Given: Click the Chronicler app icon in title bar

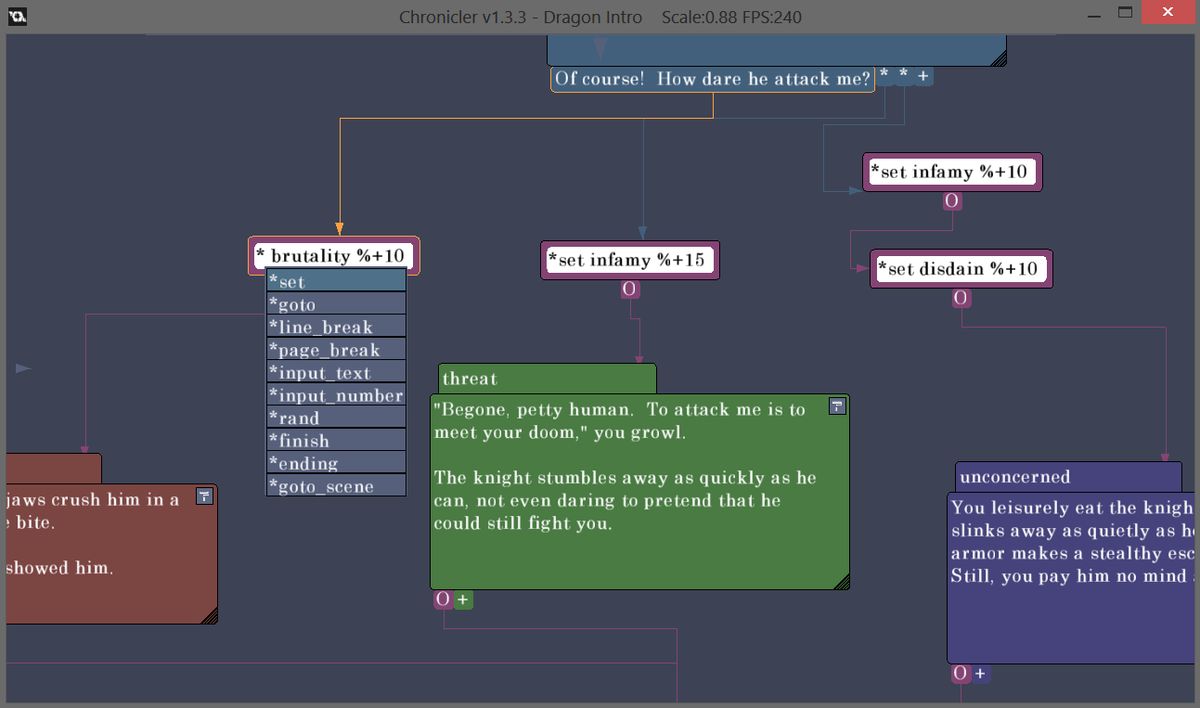Looking at the screenshot, I should click(17, 16).
